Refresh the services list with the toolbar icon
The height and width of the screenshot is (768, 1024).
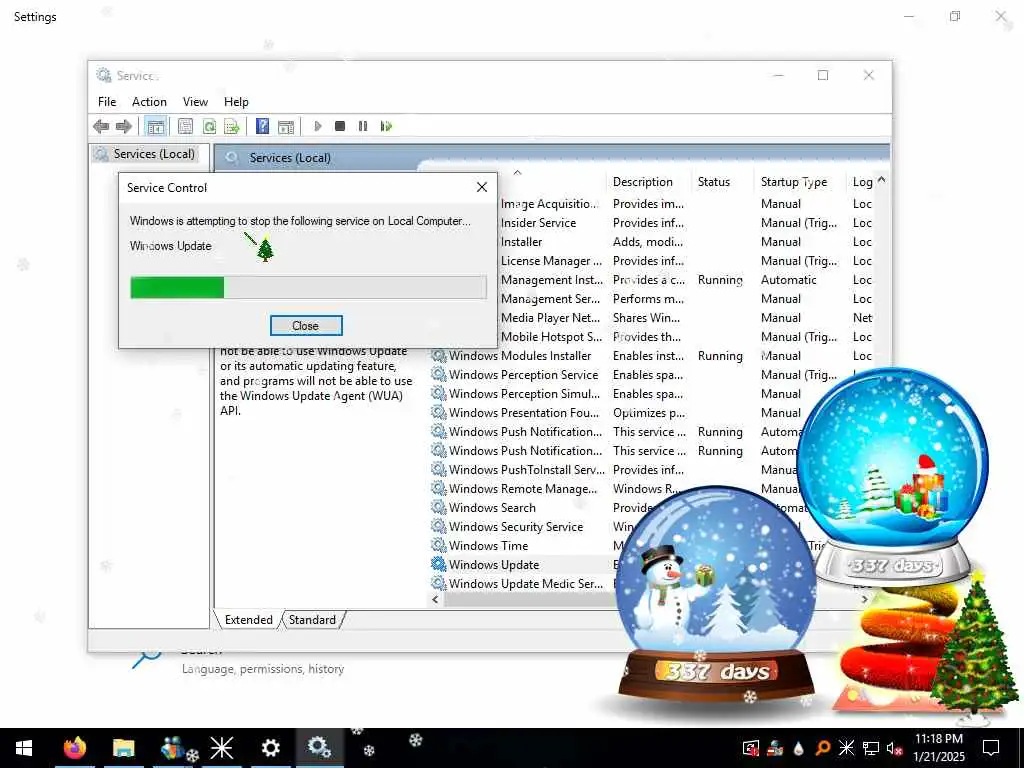209,126
